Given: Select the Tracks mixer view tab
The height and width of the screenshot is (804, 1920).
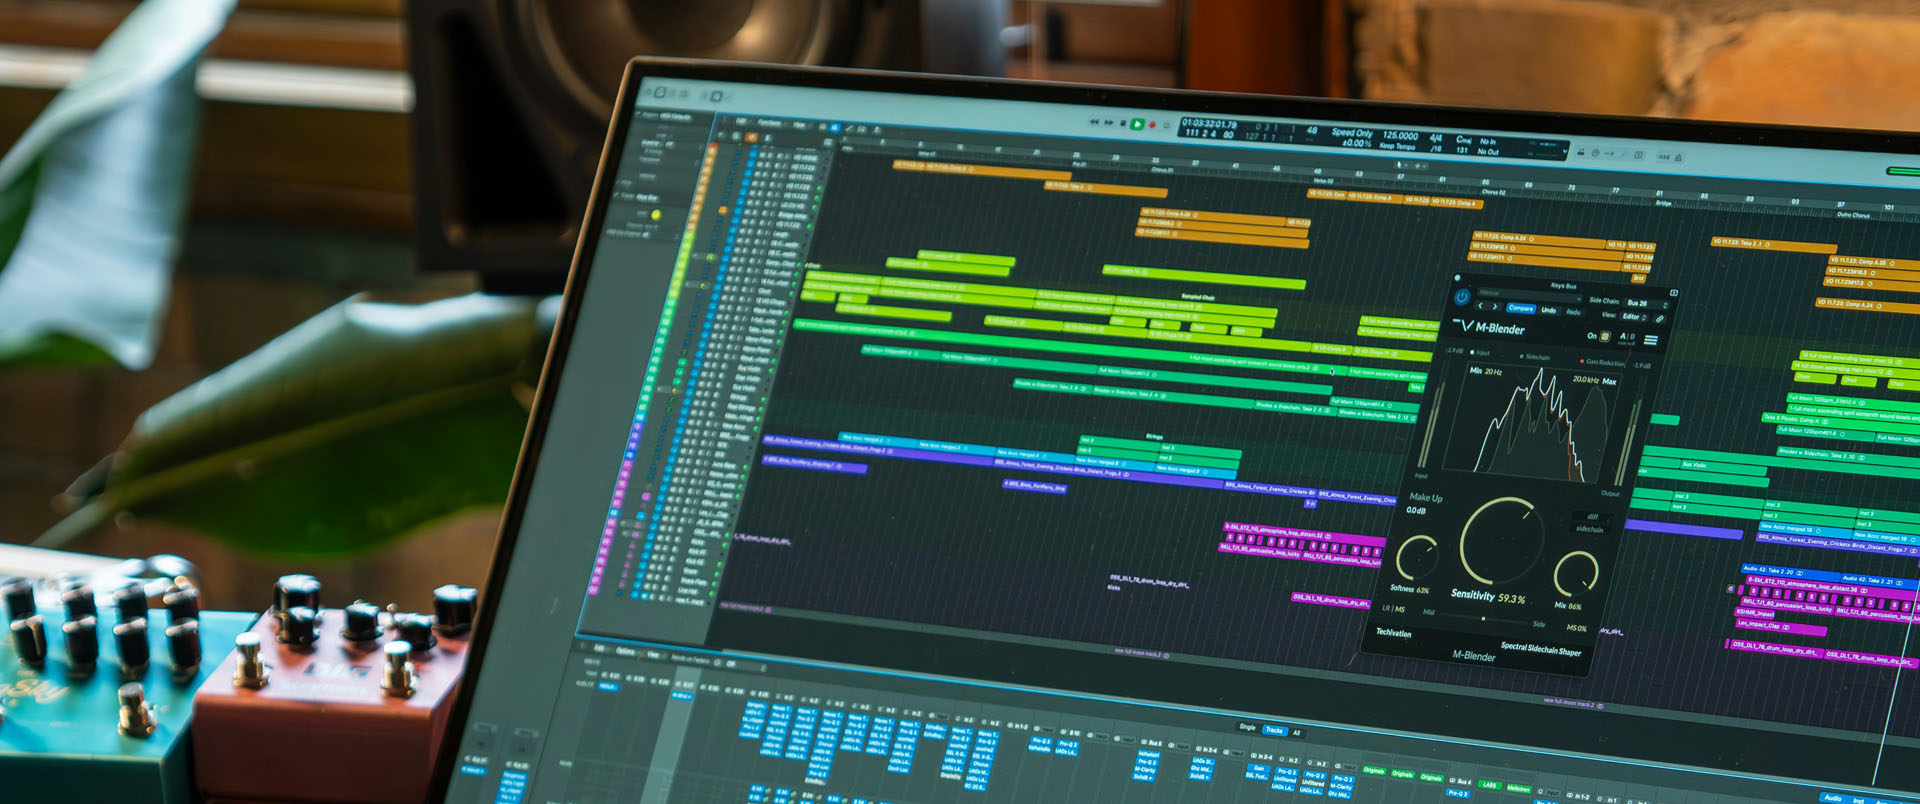Looking at the screenshot, I should (x=1274, y=730).
